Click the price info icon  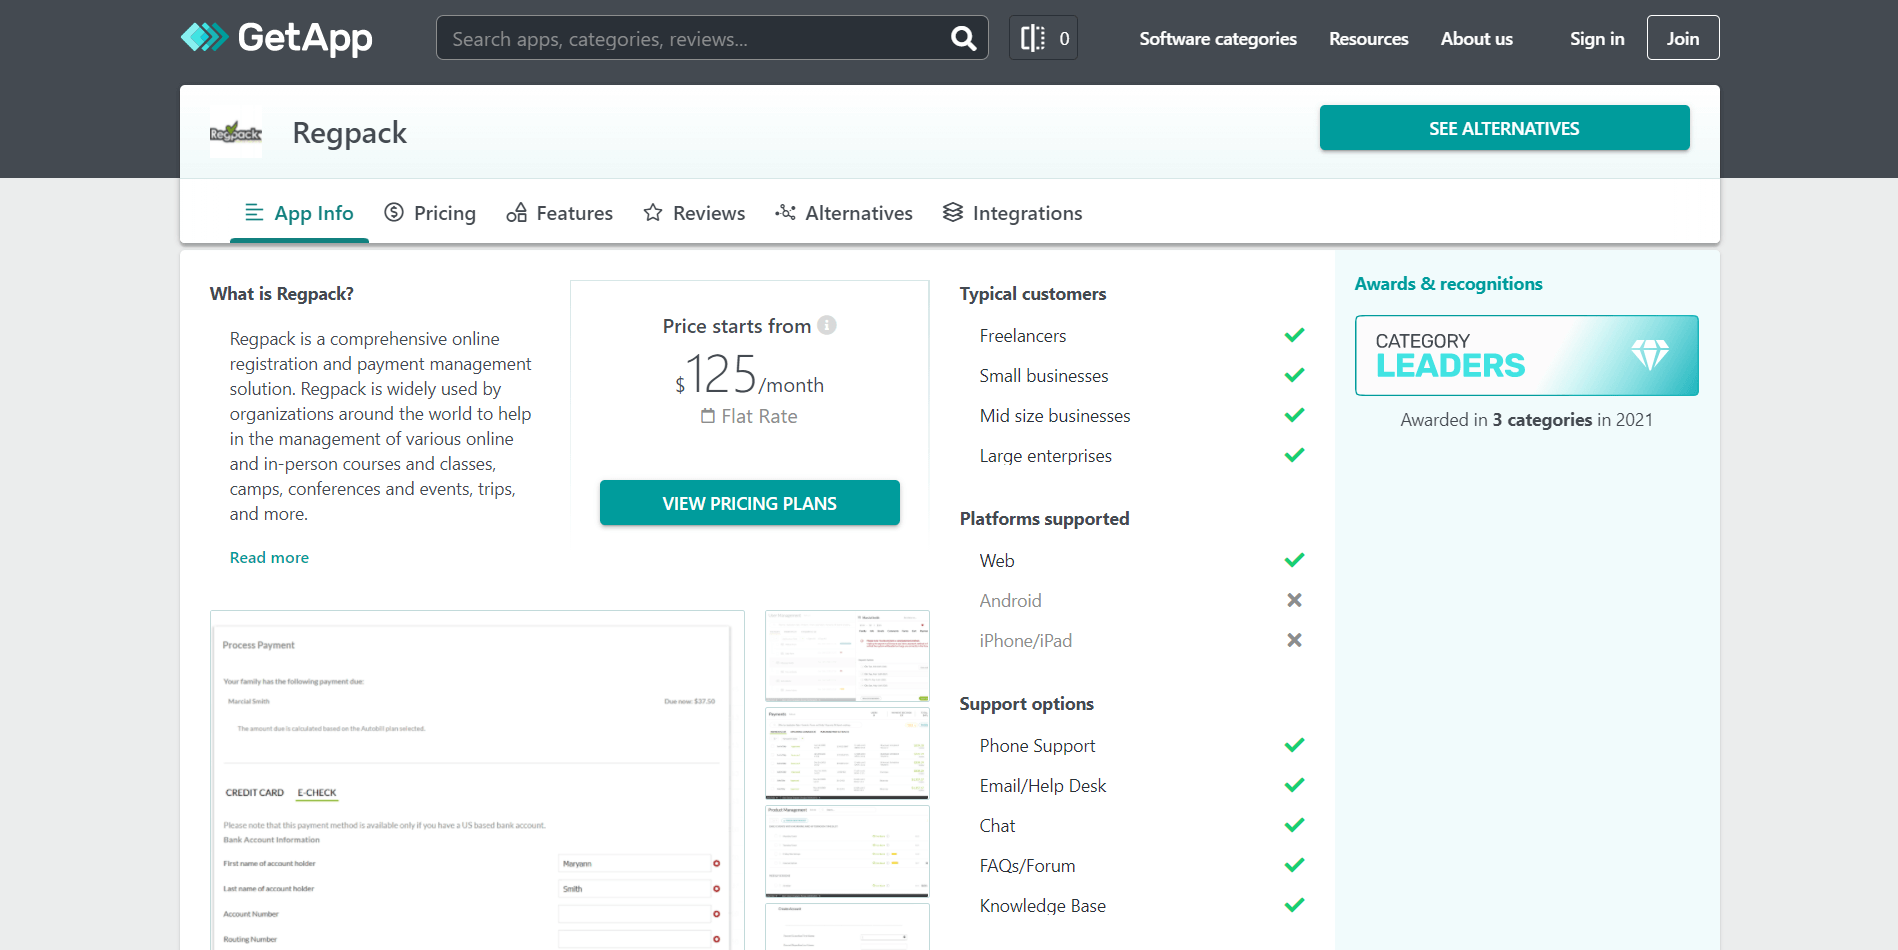827,325
